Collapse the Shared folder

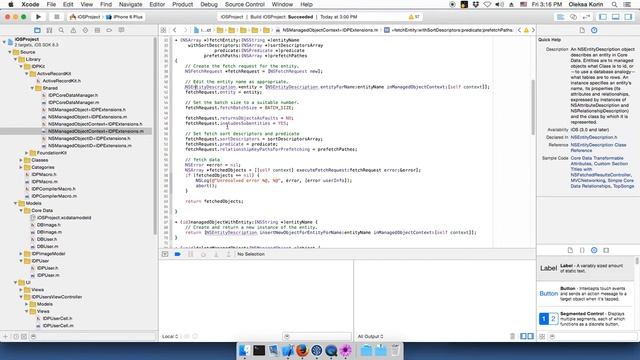click(32, 88)
